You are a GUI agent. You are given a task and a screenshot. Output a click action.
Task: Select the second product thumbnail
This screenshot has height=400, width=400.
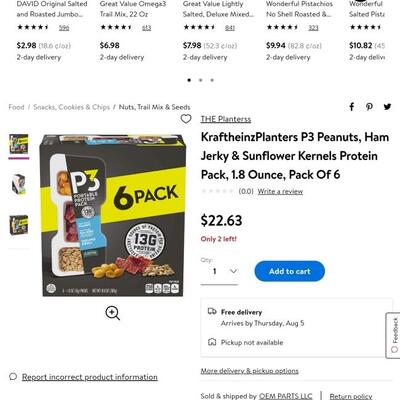[19, 184]
